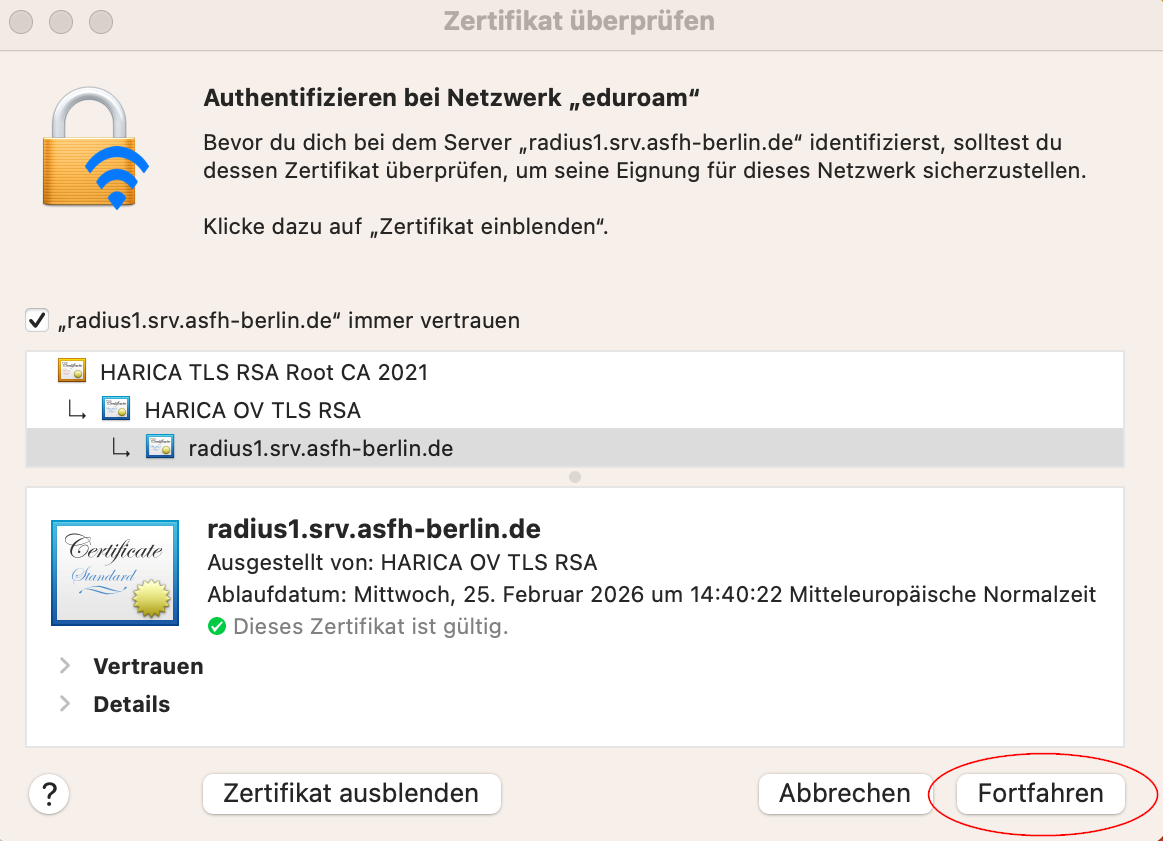Toggle always trust radius1.srv.asfh-berlin.de checkbox

[x=37, y=320]
